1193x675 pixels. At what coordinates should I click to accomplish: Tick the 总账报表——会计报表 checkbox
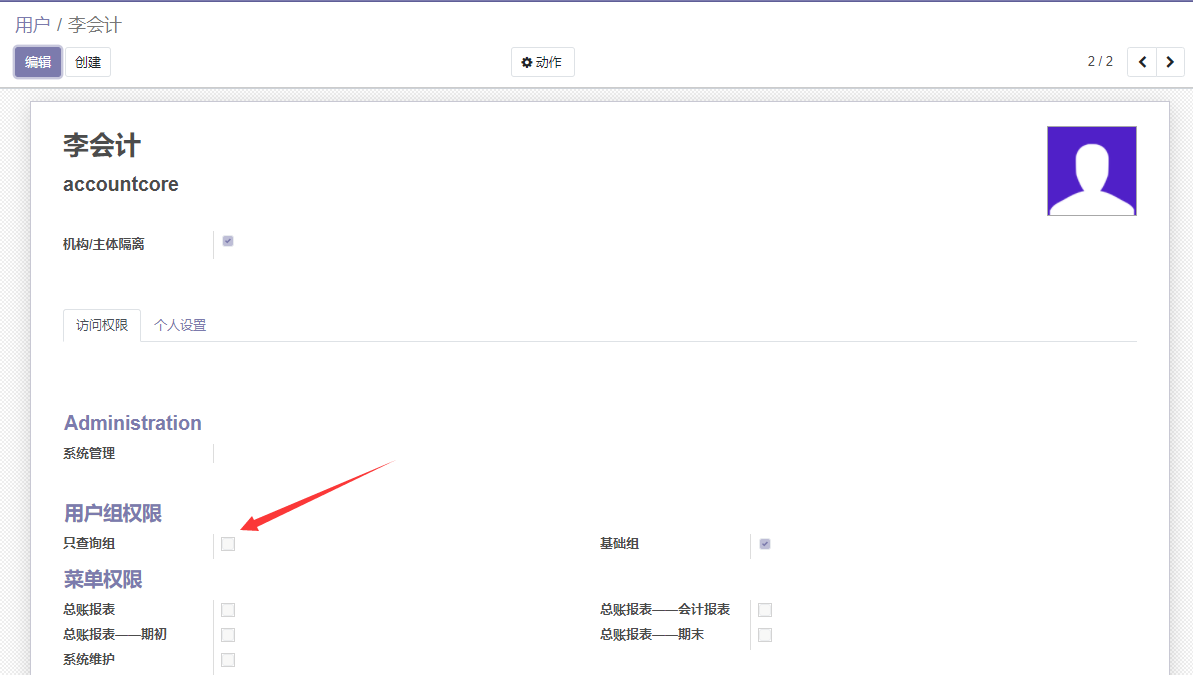tap(765, 610)
